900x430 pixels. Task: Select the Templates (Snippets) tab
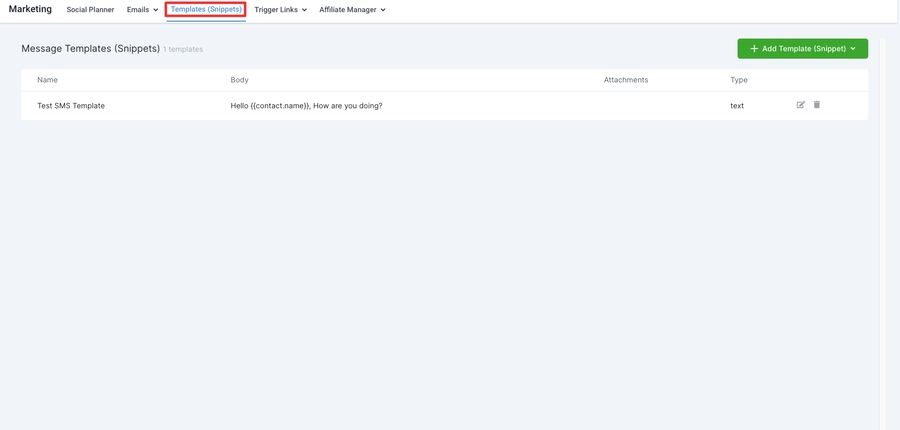click(206, 10)
